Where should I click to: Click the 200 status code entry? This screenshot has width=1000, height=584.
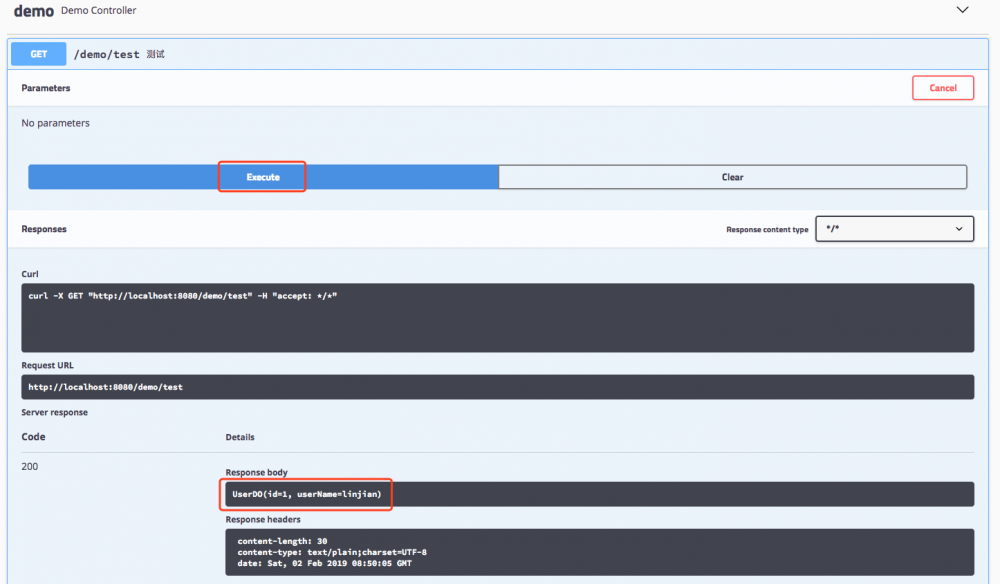pyautogui.click(x=29, y=466)
